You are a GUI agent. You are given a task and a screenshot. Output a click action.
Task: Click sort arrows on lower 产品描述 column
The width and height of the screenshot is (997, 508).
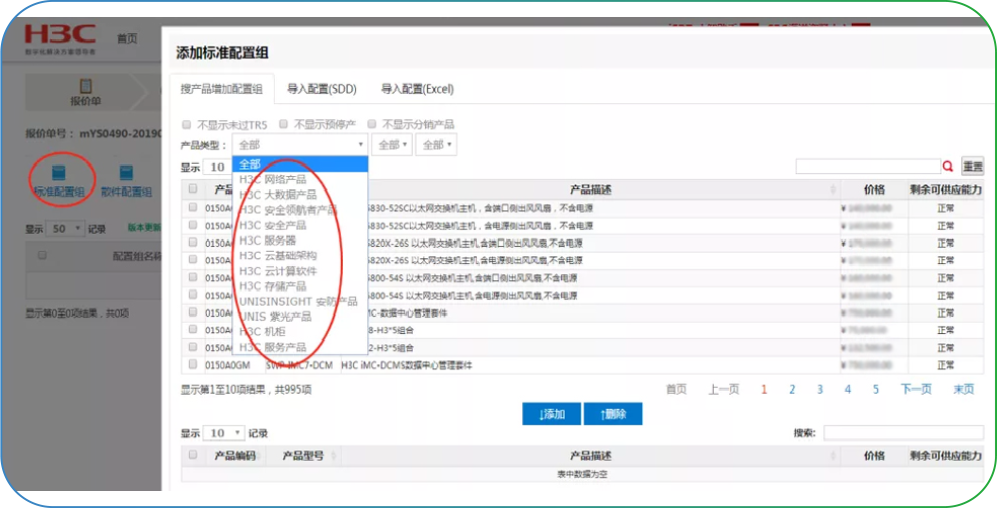(833, 456)
